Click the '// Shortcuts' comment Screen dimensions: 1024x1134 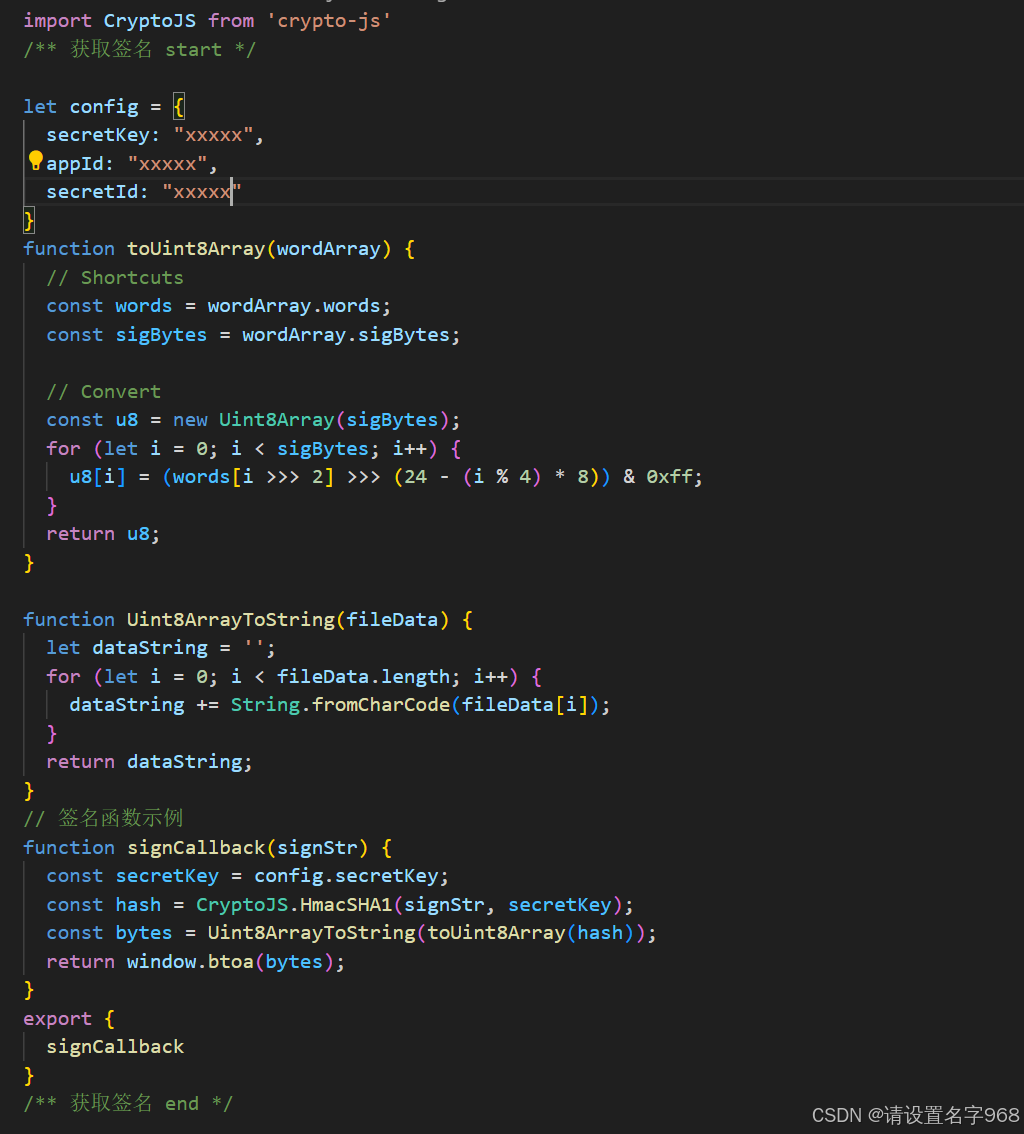(115, 278)
